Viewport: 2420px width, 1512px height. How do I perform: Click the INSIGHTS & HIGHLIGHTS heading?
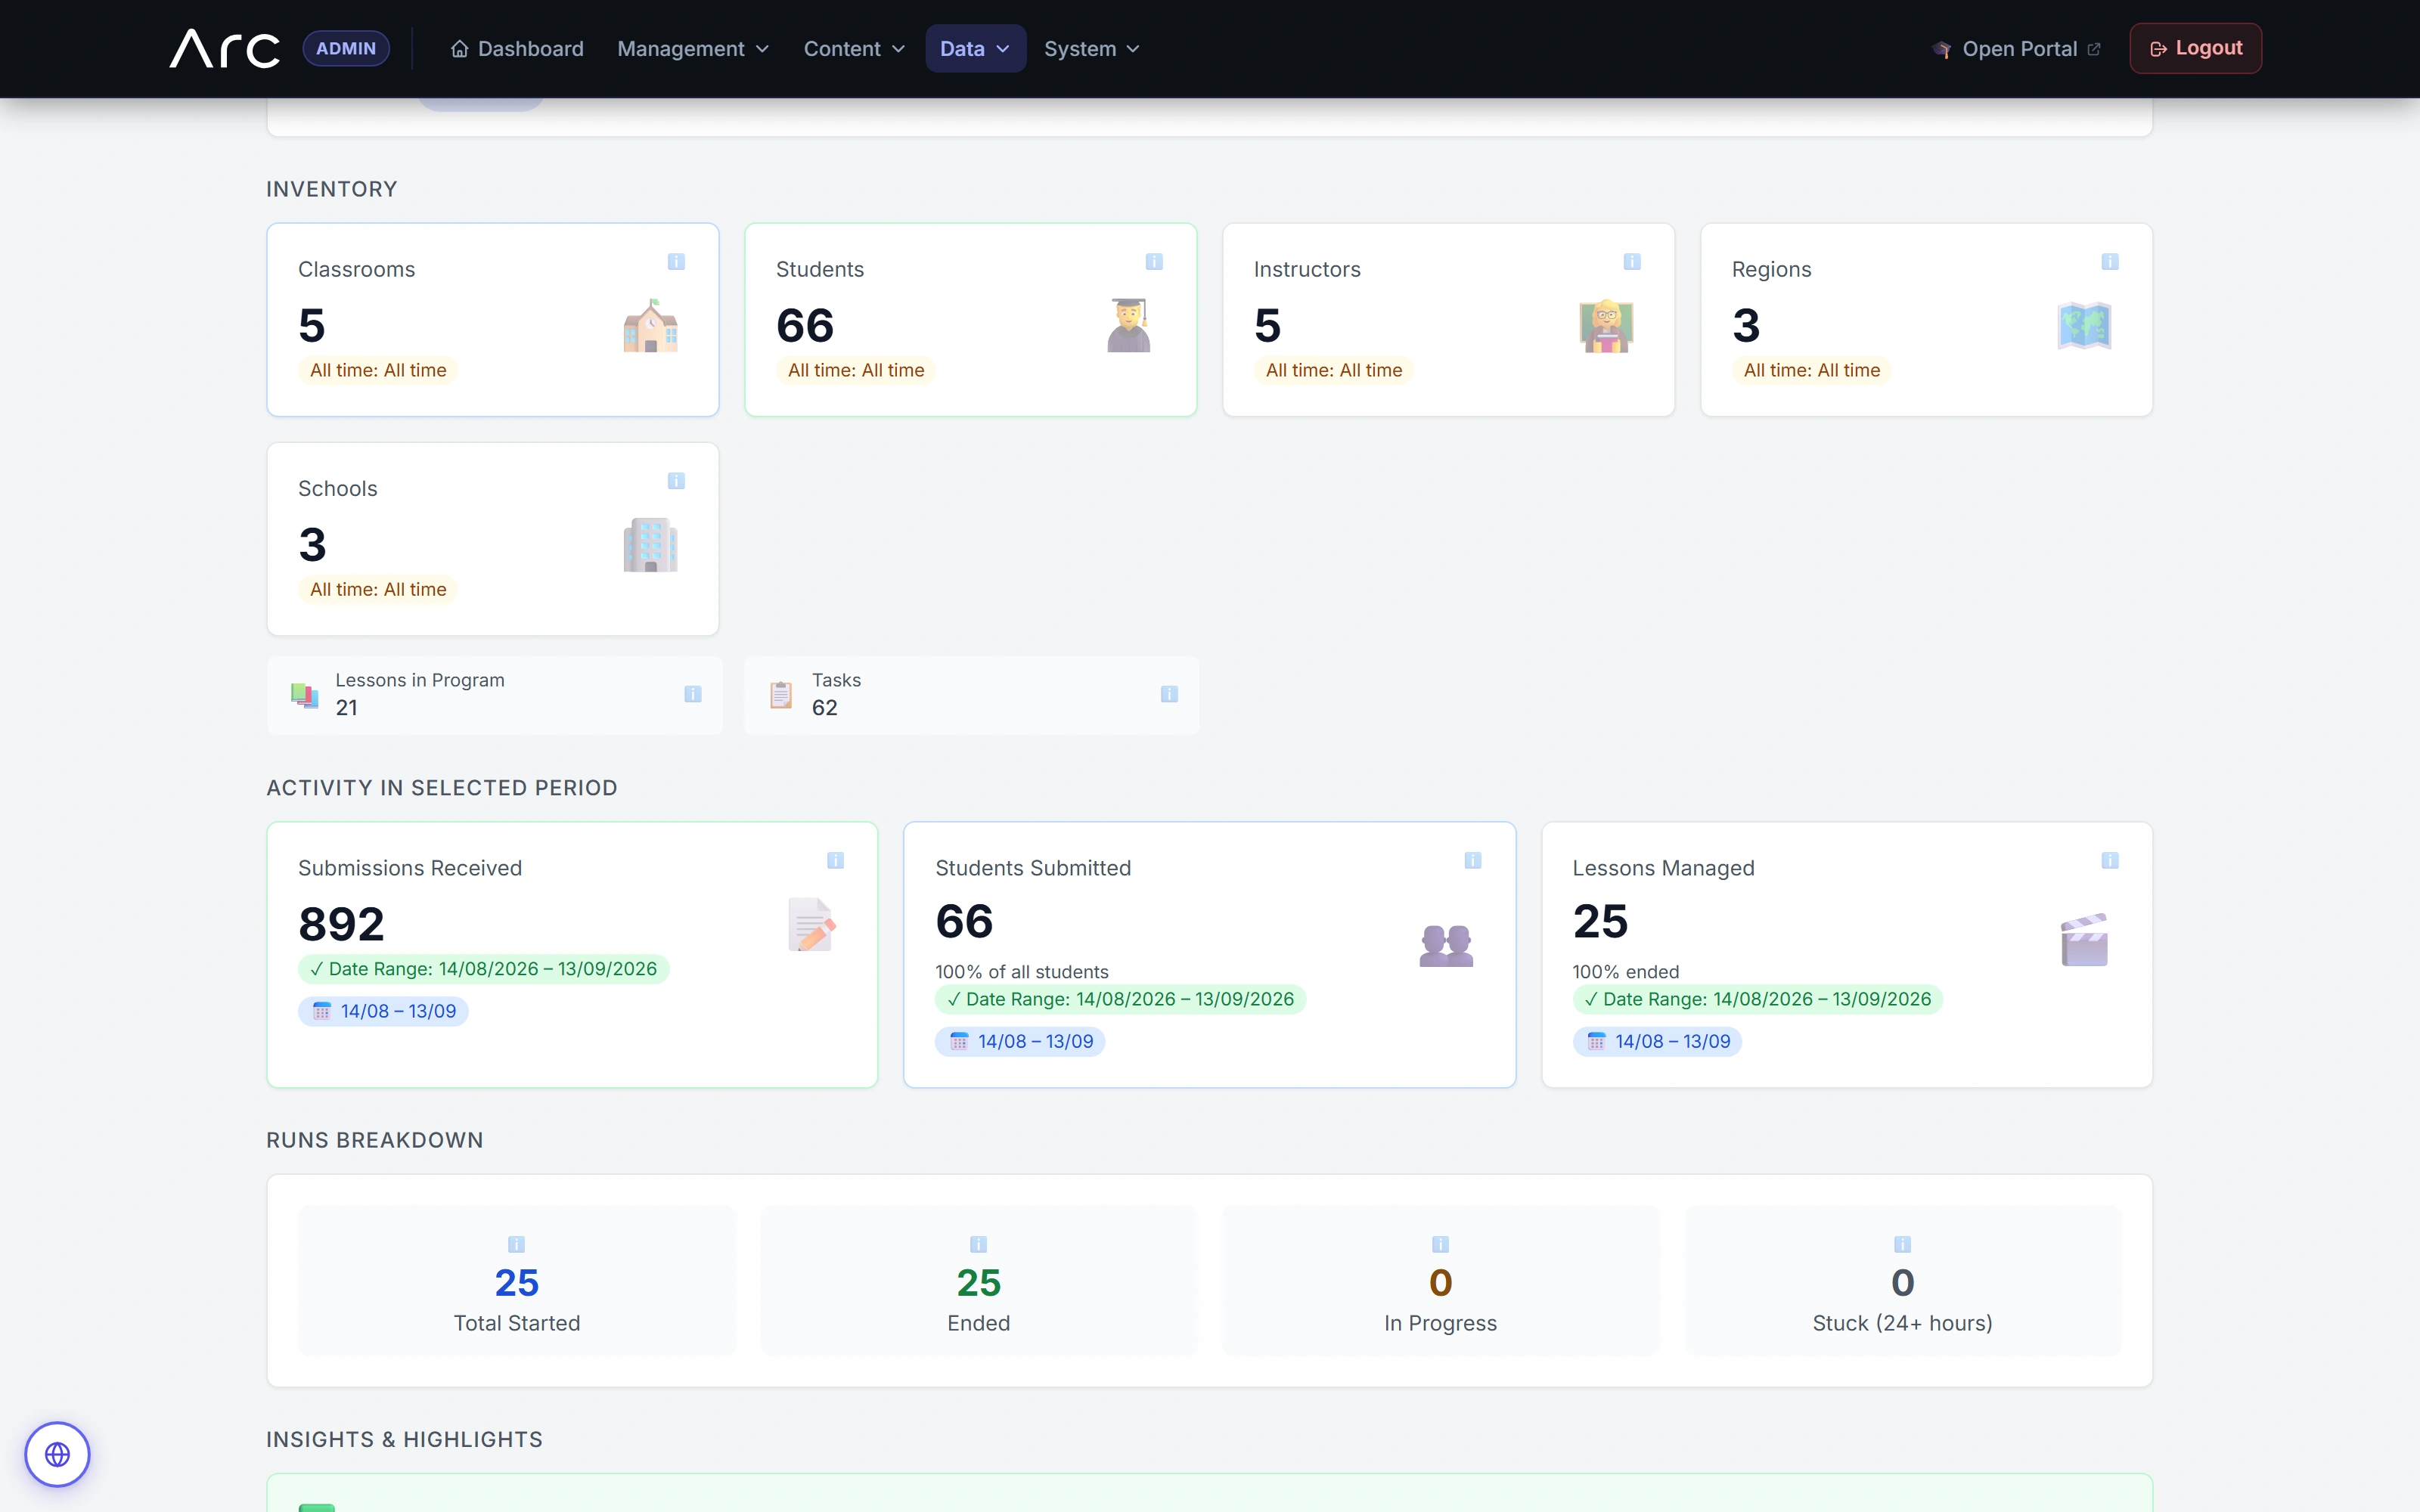(x=404, y=1440)
